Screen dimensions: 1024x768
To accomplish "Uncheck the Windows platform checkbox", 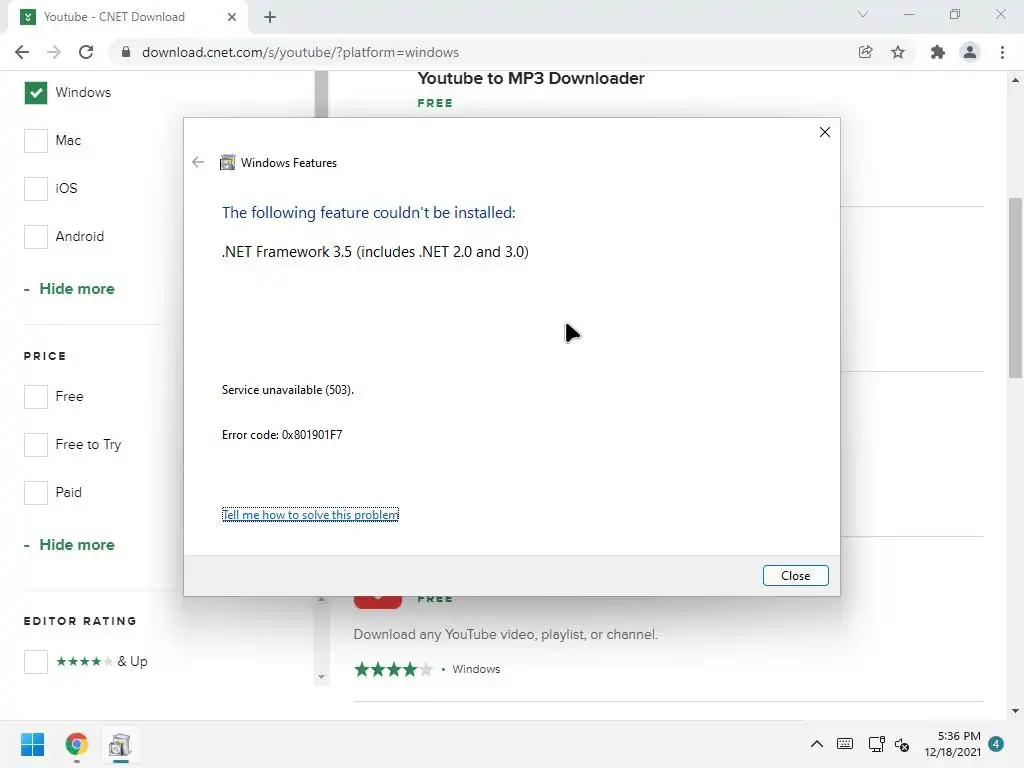I will click(x=36, y=93).
